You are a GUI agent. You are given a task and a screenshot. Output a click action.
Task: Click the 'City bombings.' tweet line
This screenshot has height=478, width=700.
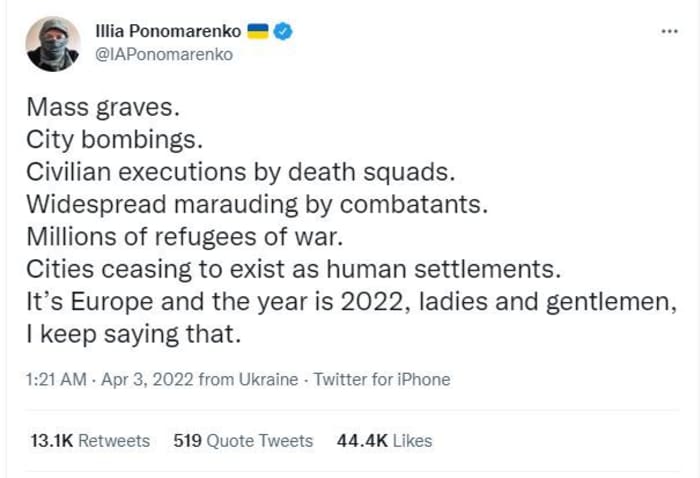click(115, 140)
